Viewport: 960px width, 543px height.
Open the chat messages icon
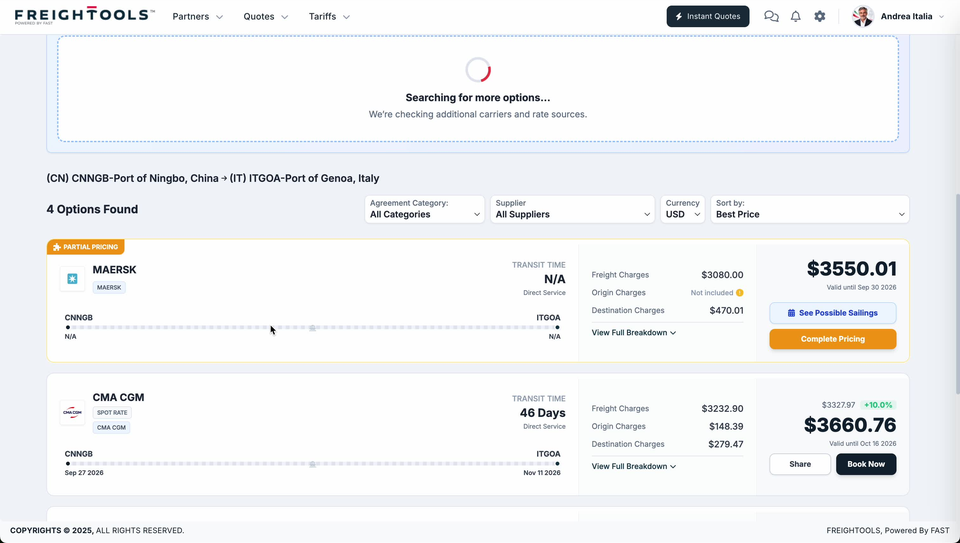click(x=771, y=17)
